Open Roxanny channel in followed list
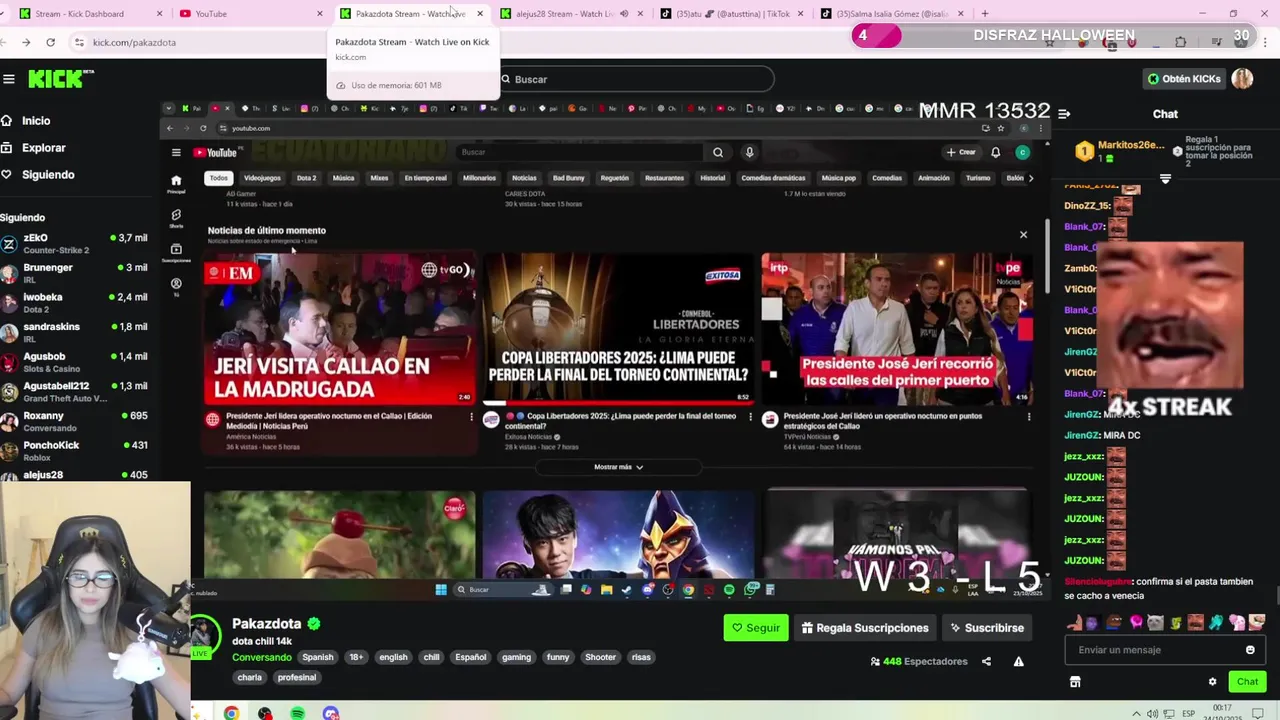This screenshot has height=720, width=1280. pyautogui.click(x=75, y=420)
